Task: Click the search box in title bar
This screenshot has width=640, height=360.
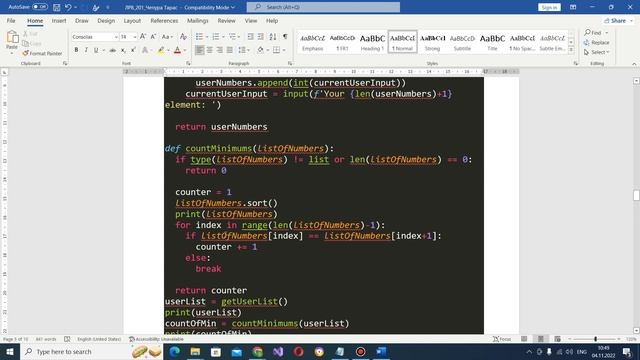Action: (x=323, y=7)
